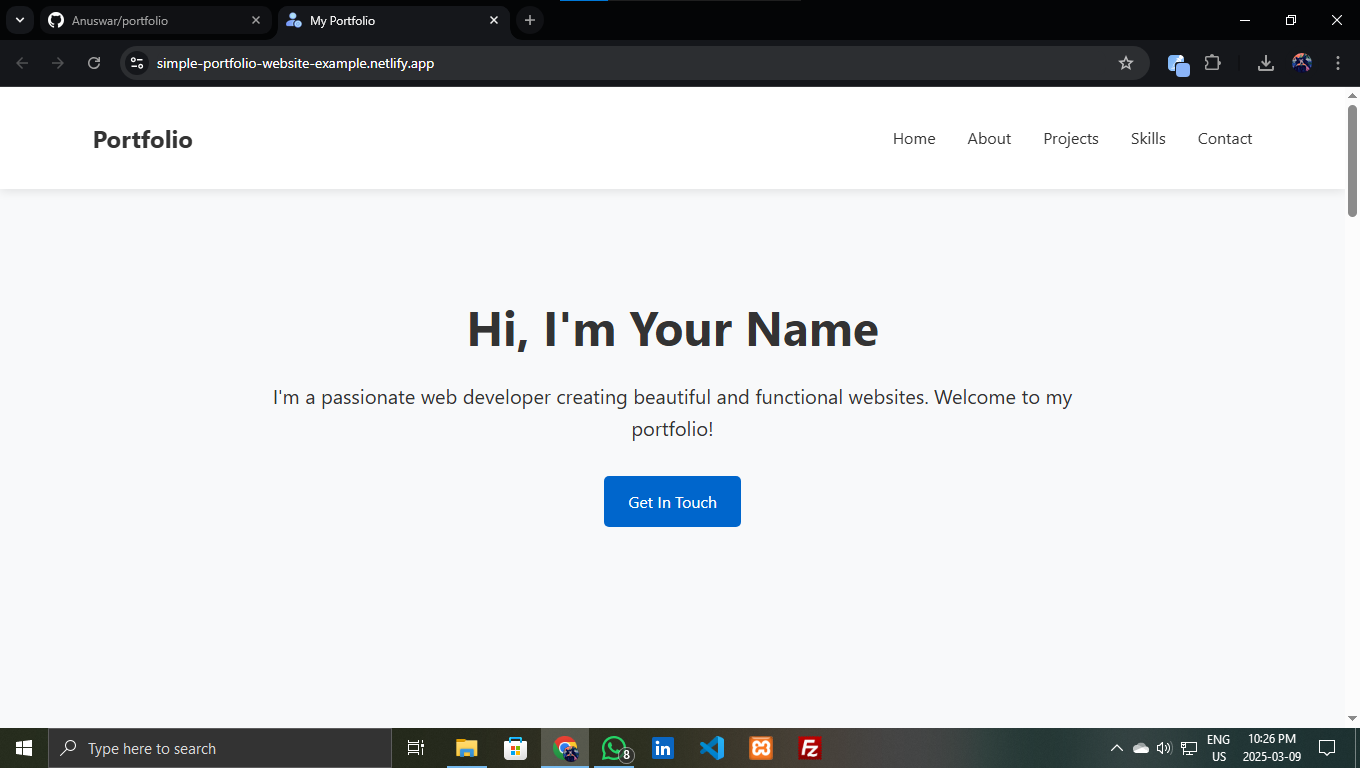This screenshot has width=1360, height=768.
Task: Click the Chrome profile avatar icon
Action: point(1301,62)
